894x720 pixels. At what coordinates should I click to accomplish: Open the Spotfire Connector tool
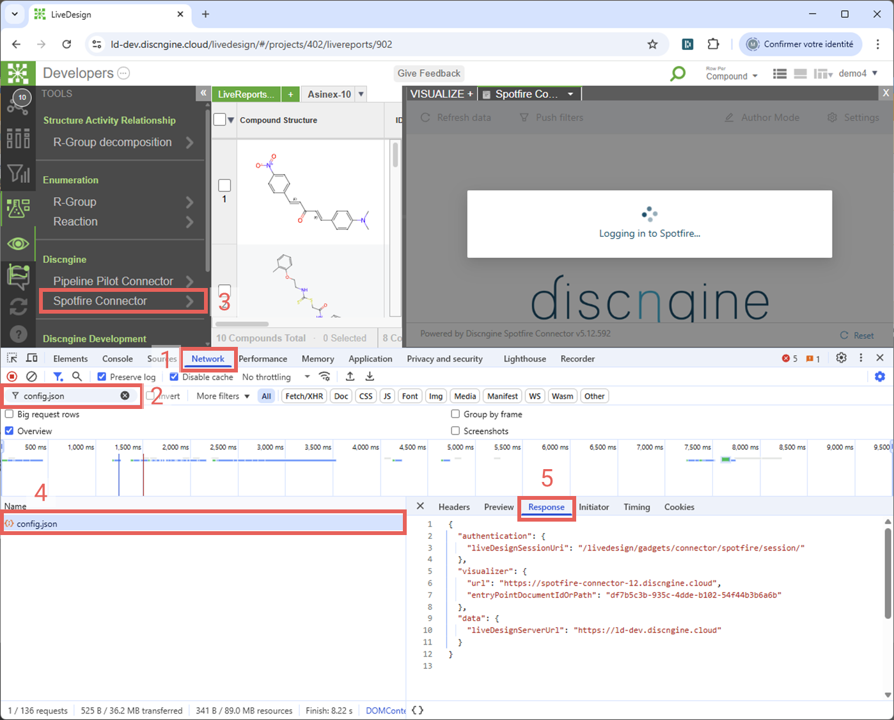124,301
